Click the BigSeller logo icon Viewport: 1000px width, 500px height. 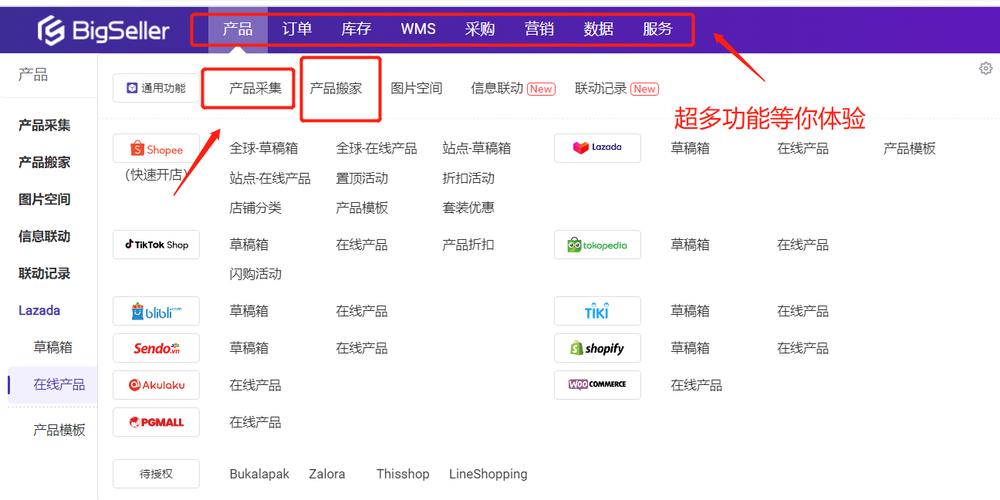pos(51,30)
